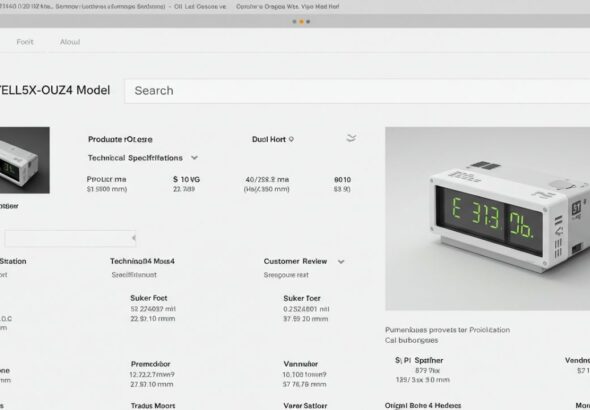Click the TELL5X-OUZ4 Model title
The width and height of the screenshot is (590, 410).
pos(55,90)
